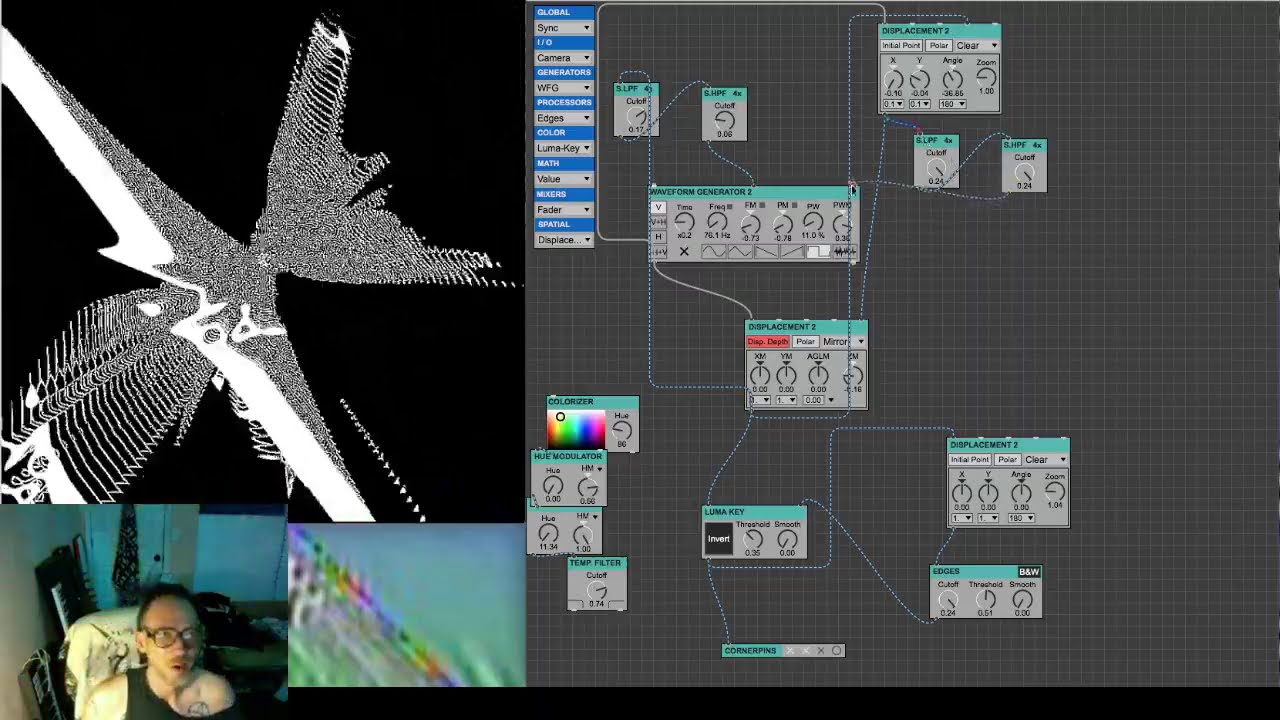Image resolution: width=1280 pixels, height=720 pixels.
Task: Select the GENERATORS category header
Action: tap(563, 72)
